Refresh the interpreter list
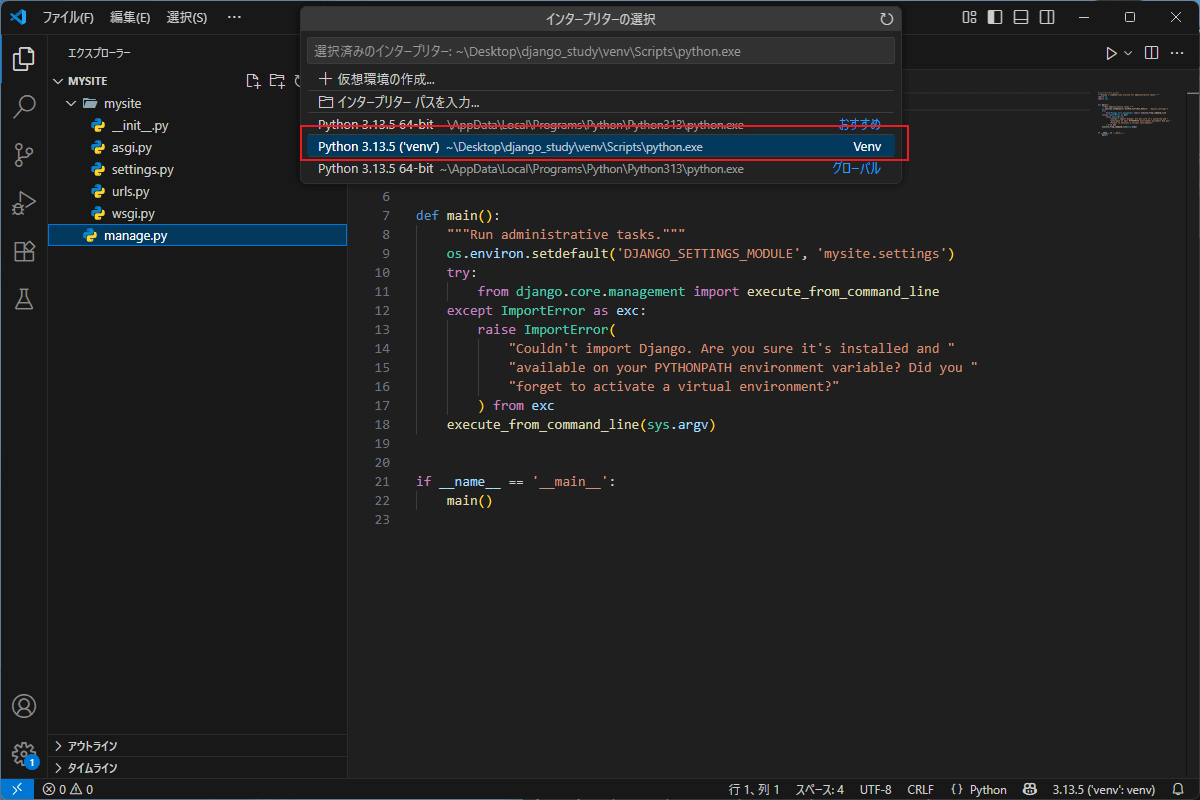This screenshot has width=1200, height=800. point(886,19)
